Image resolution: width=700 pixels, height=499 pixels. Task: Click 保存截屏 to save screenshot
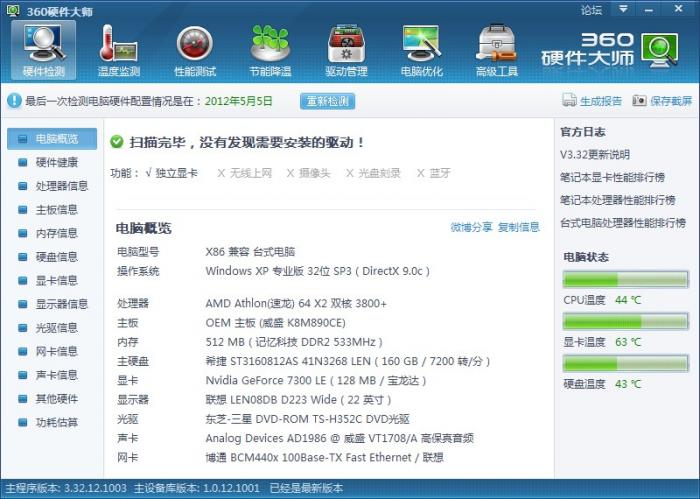tap(671, 101)
